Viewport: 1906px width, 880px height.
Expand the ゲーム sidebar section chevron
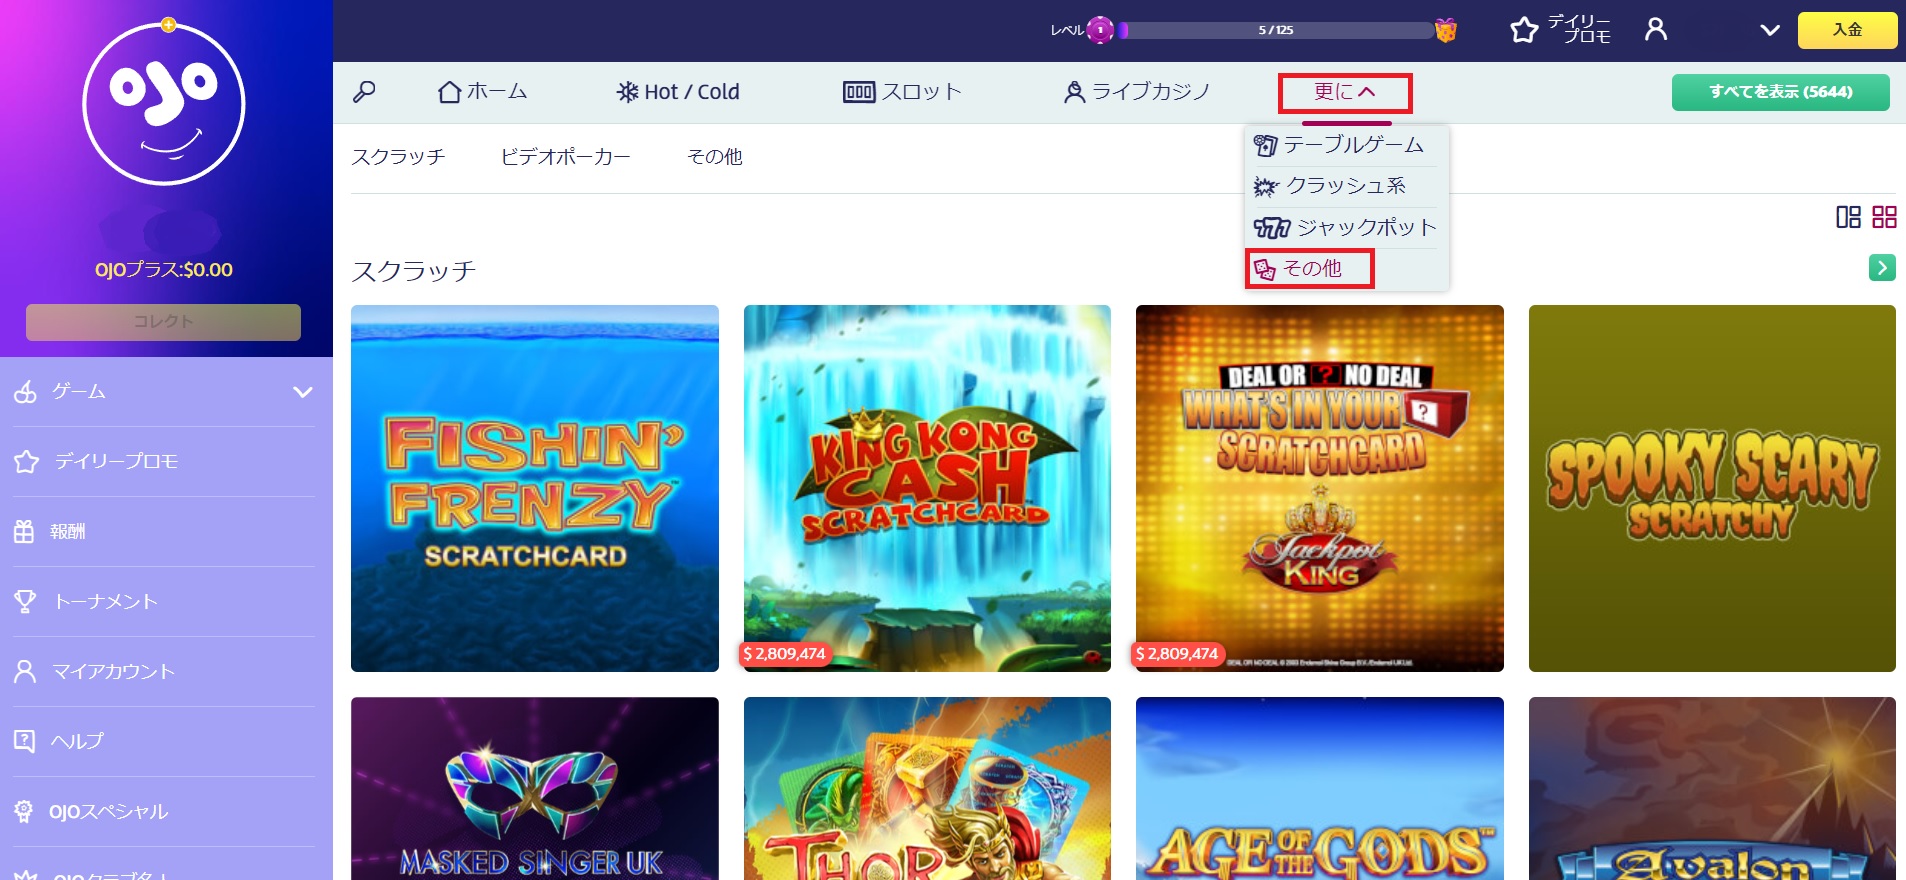[303, 392]
